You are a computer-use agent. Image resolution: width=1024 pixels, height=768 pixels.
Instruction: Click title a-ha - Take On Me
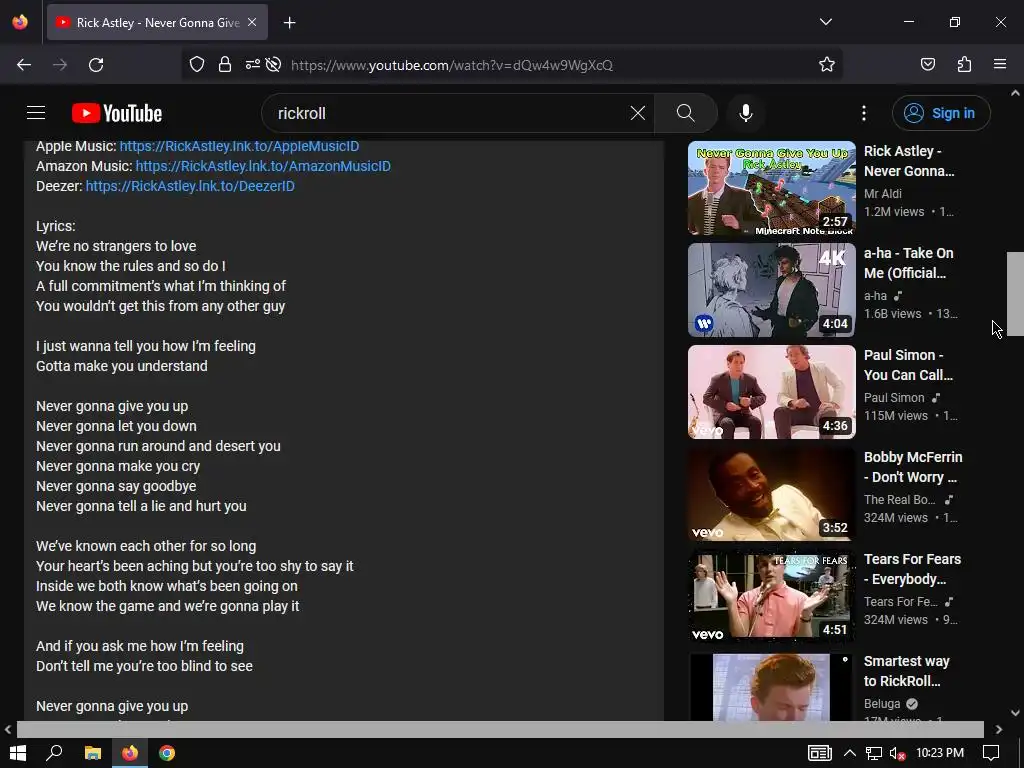click(908, 263)
